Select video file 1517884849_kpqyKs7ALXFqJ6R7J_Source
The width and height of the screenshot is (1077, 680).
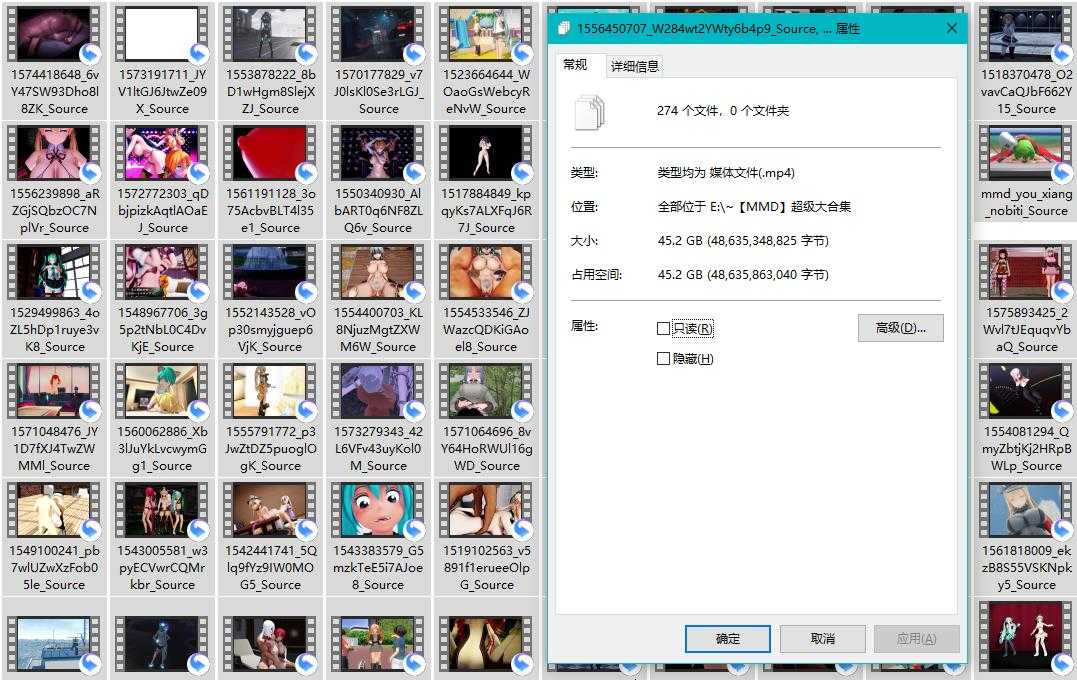(486, 181)
